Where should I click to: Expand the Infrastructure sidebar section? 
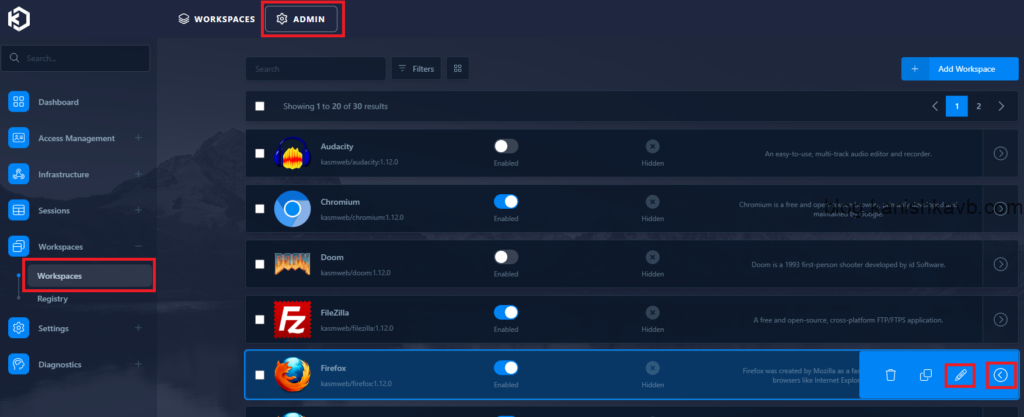pos(138,174)
